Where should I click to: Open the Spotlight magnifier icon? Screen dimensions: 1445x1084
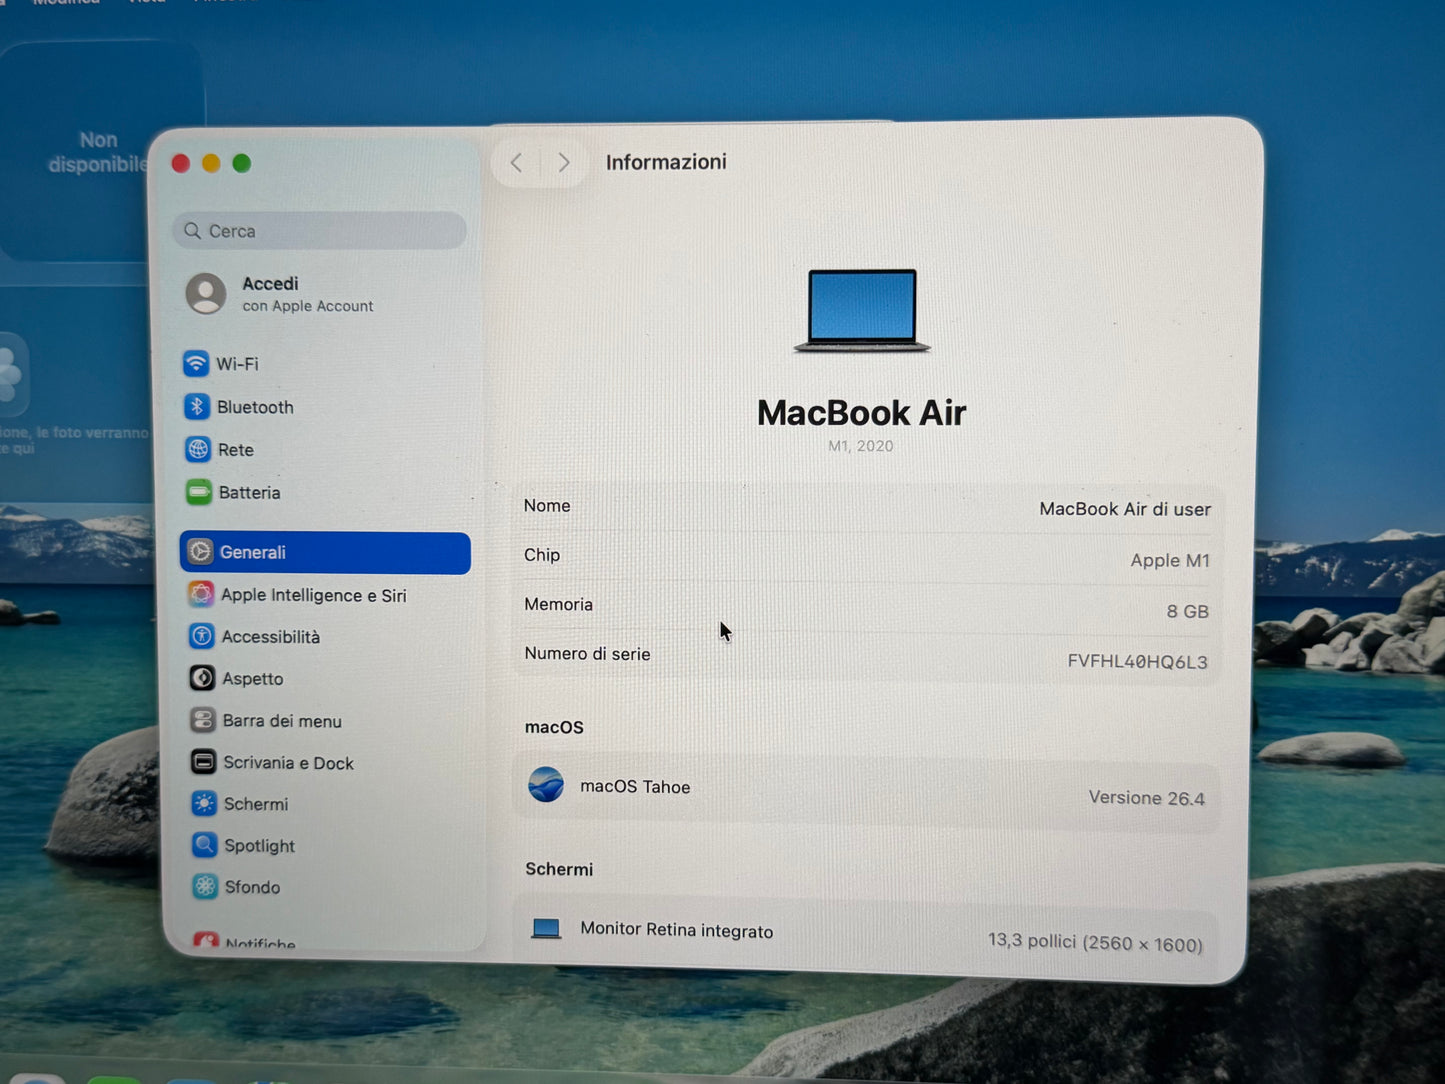pyautogui.click(x=204, y=845)
